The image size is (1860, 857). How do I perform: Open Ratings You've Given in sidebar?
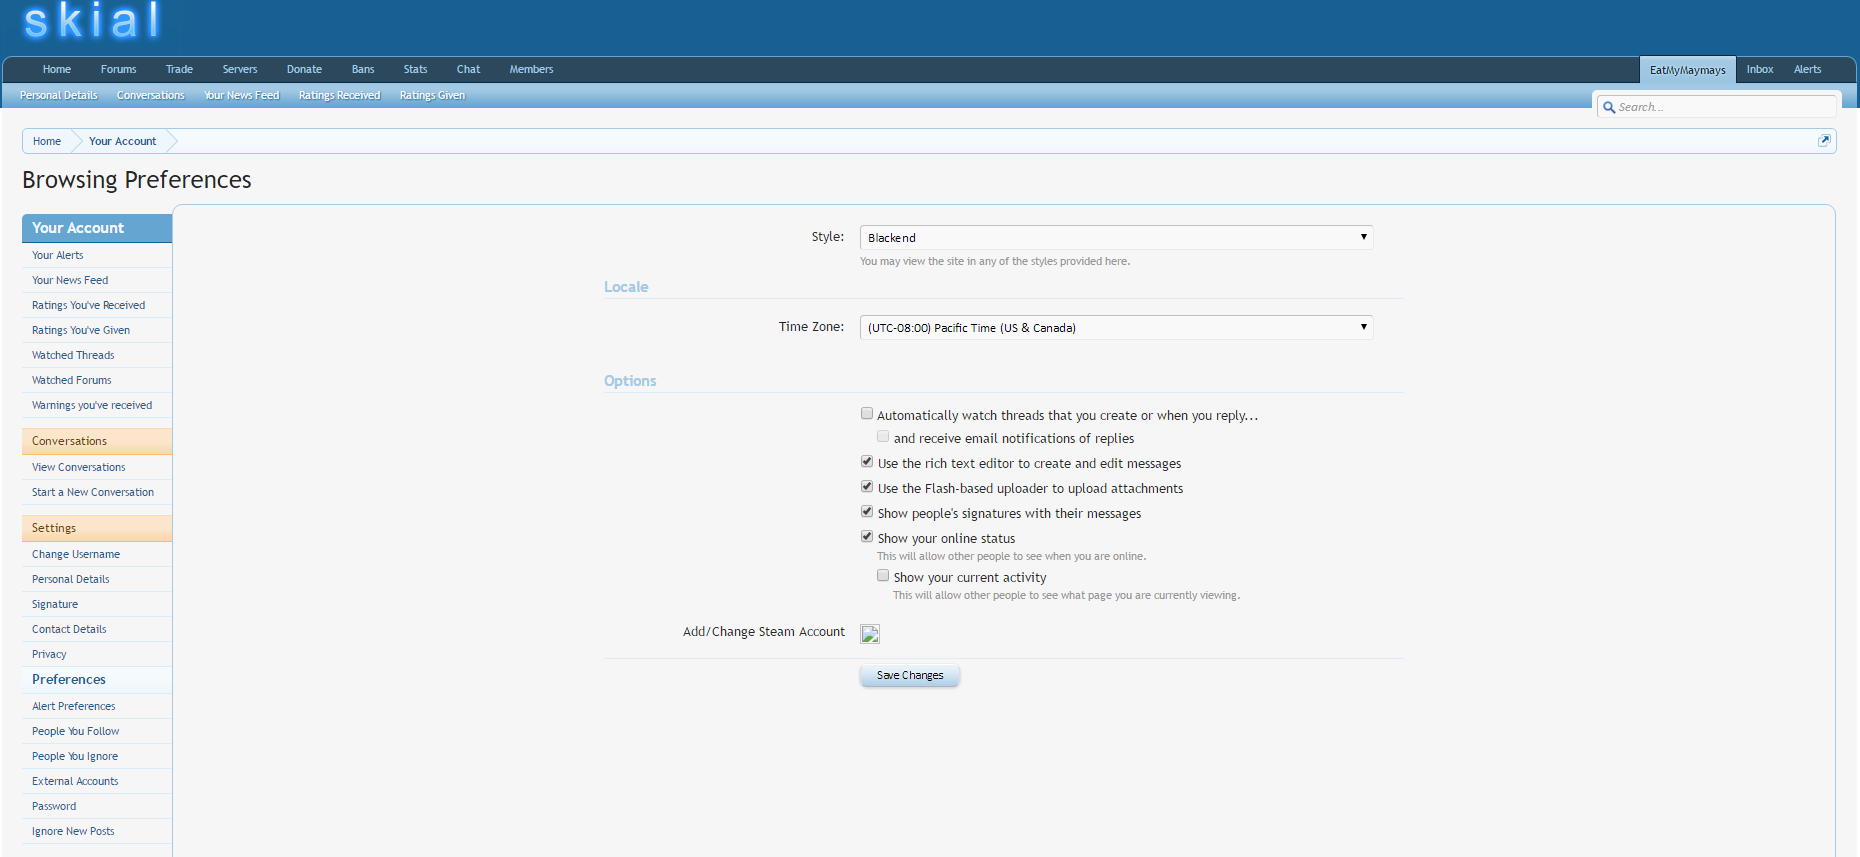[x=97, y=330]
